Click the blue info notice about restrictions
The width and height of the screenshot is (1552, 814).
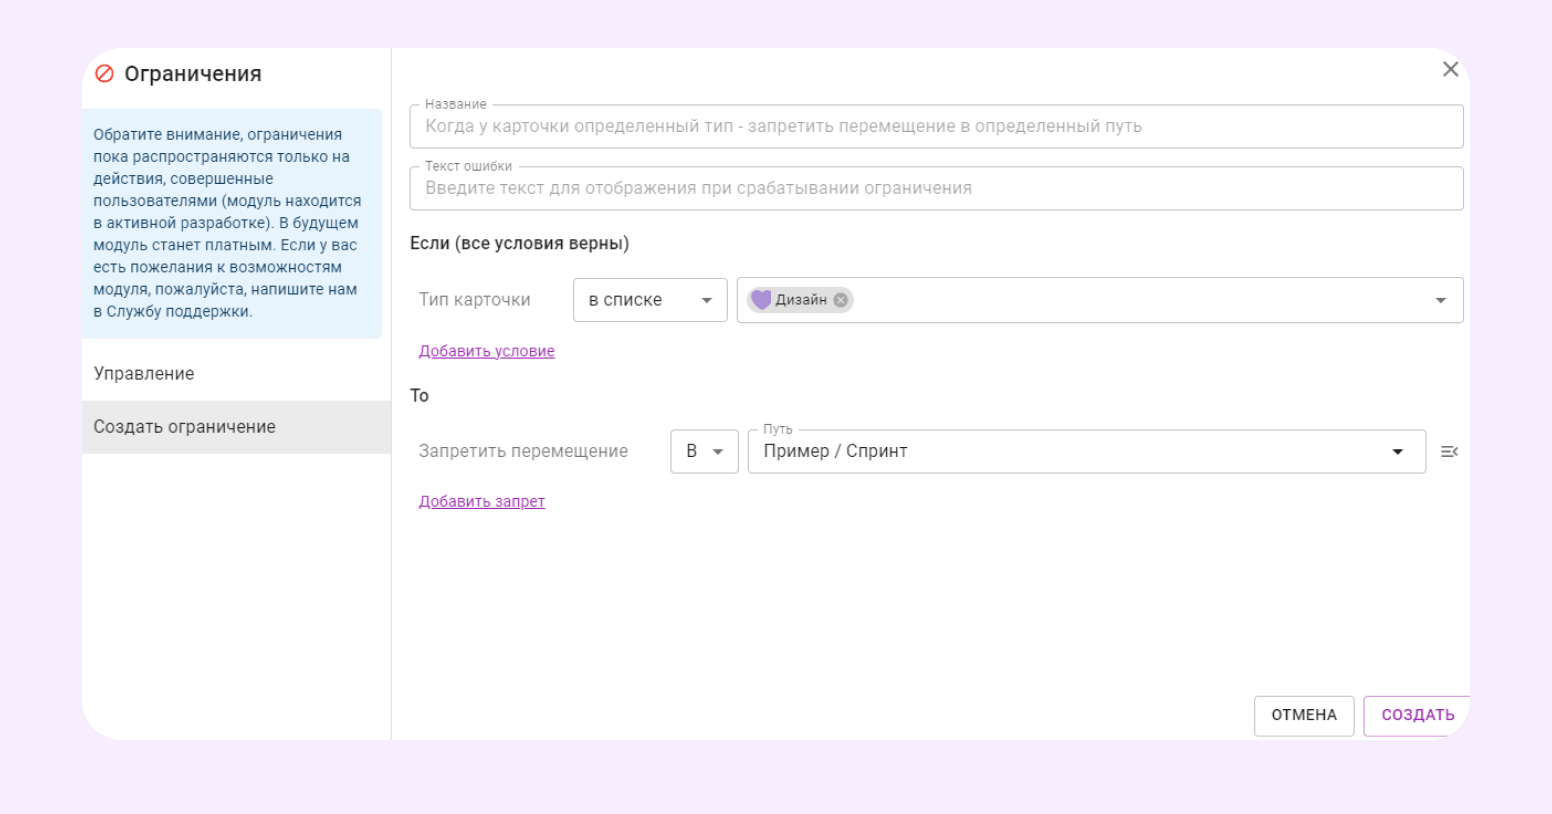232,223
